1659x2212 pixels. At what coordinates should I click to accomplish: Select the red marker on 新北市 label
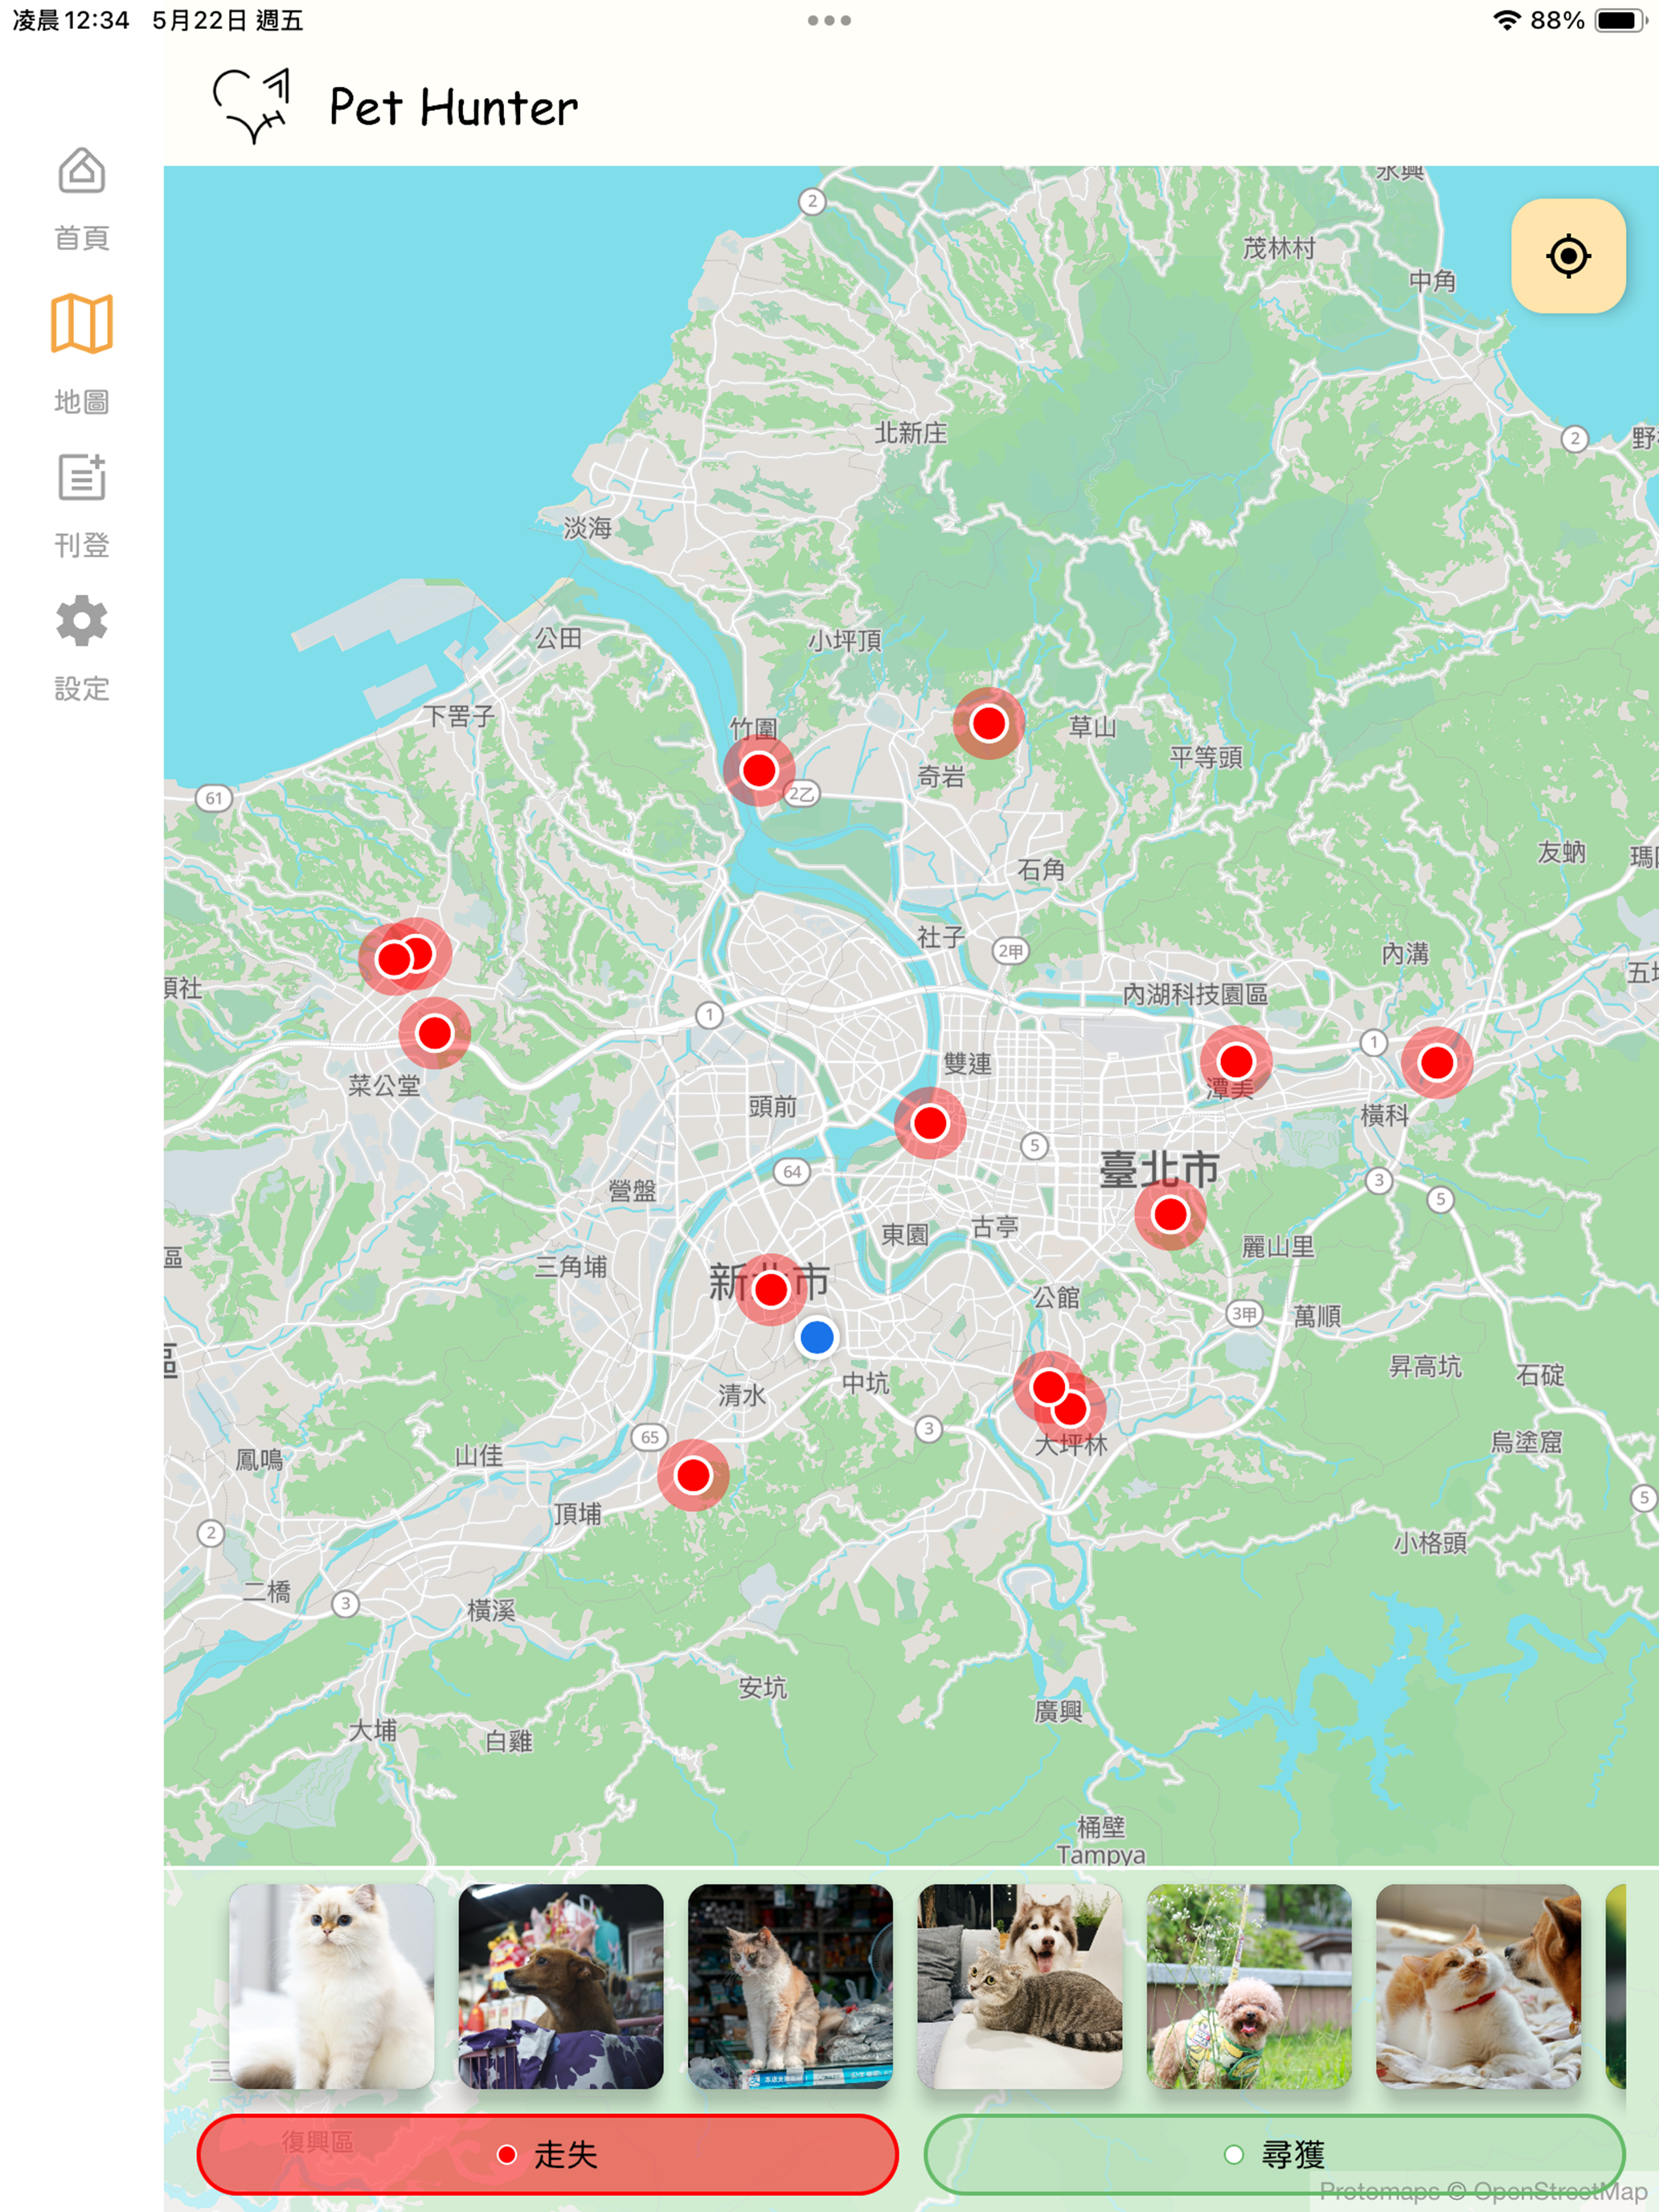click(x=771, y=1289)
